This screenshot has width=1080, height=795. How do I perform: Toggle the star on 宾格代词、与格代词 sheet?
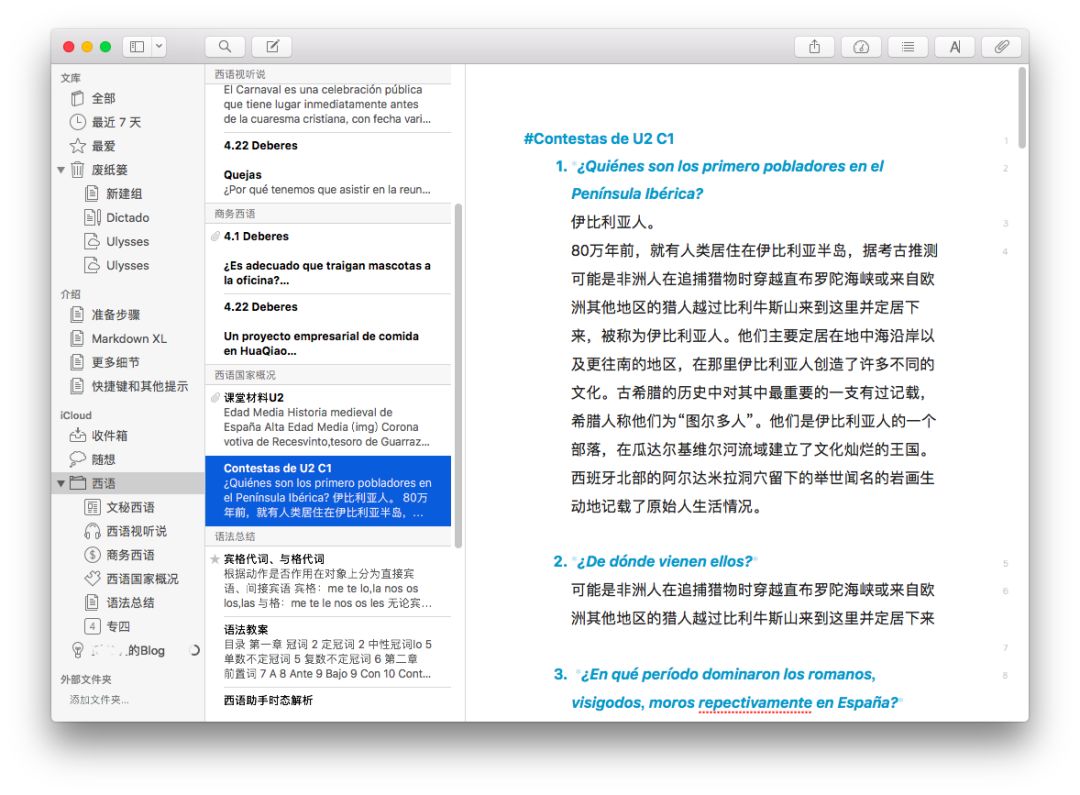coord(215,559)
